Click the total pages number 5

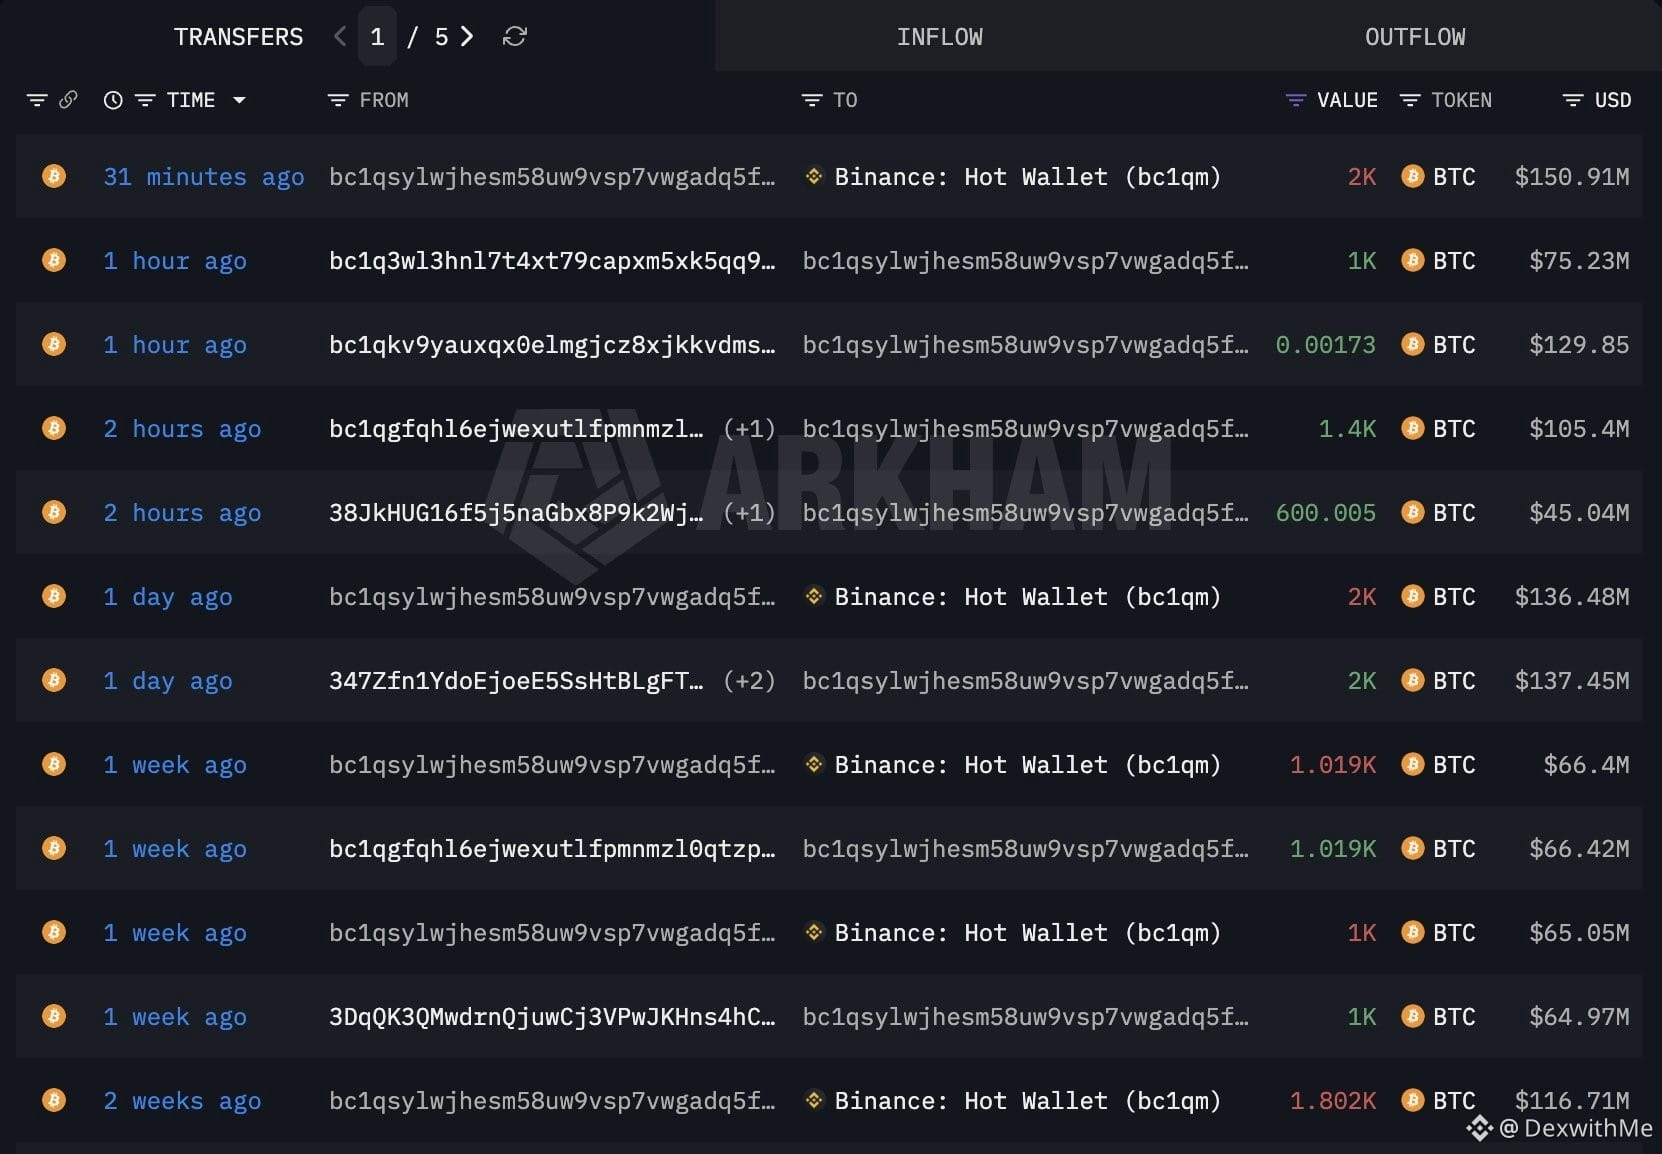(x=441, y=37)
